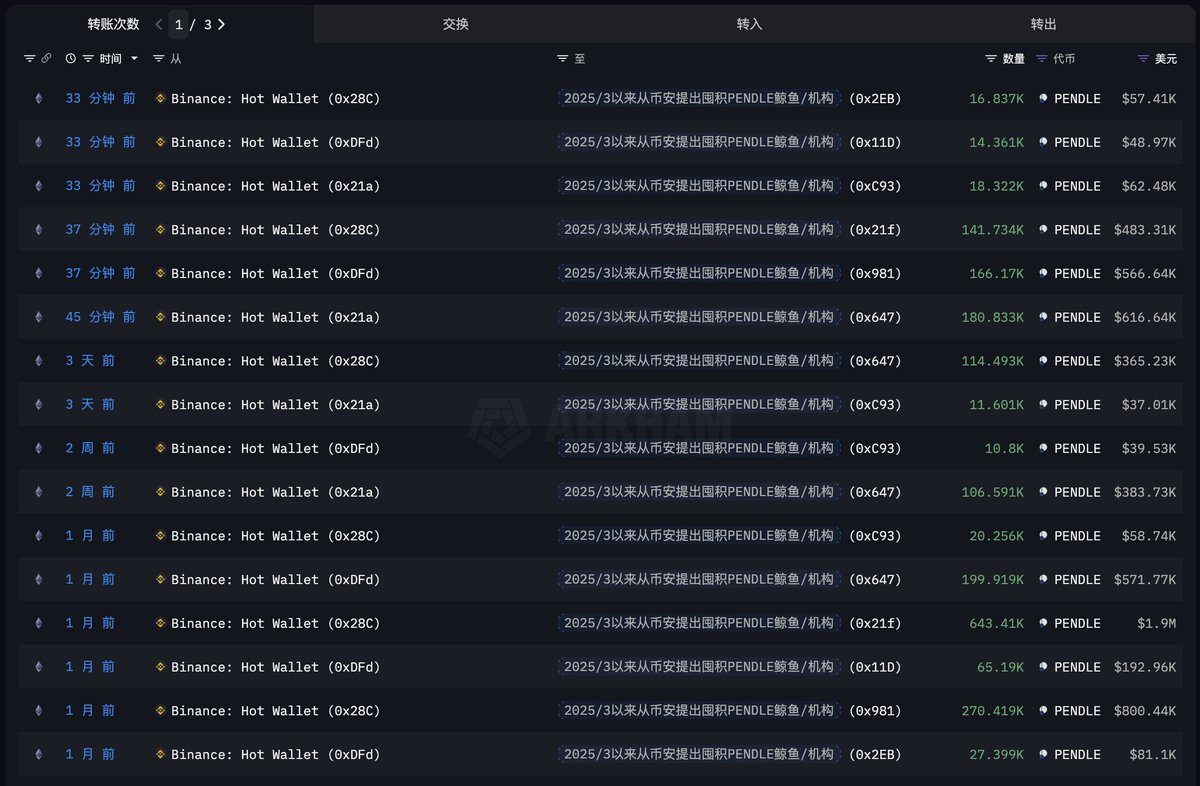Click the PENDLE token icon in the $37.01K row
This screenshot has width=1200, height=786.
1044,405
